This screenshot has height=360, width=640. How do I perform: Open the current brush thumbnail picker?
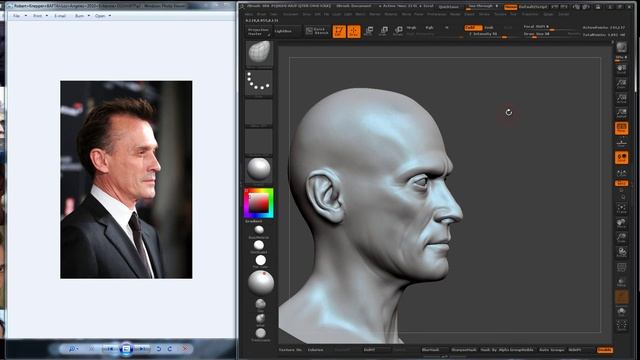(259, 53)
